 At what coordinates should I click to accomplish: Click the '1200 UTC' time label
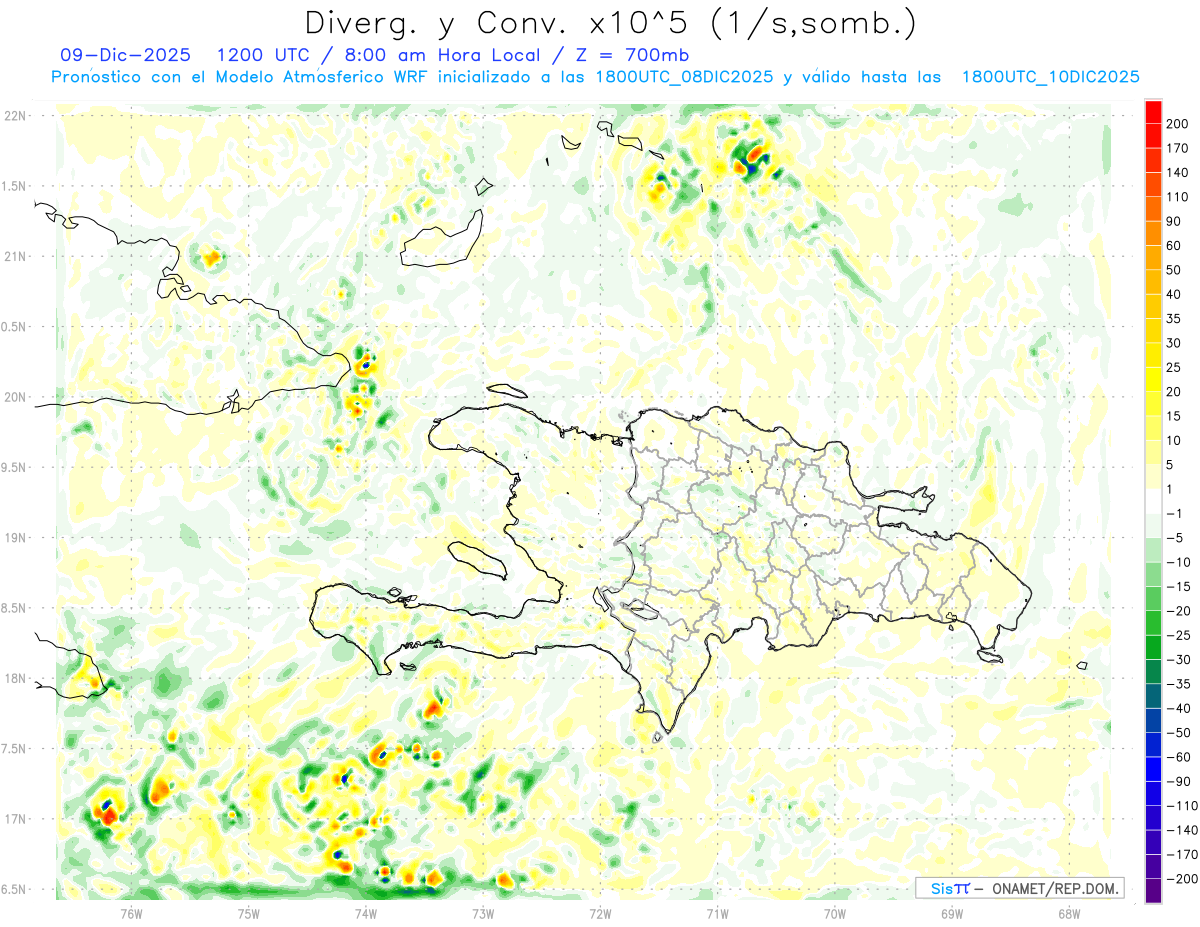coord(262,55)
